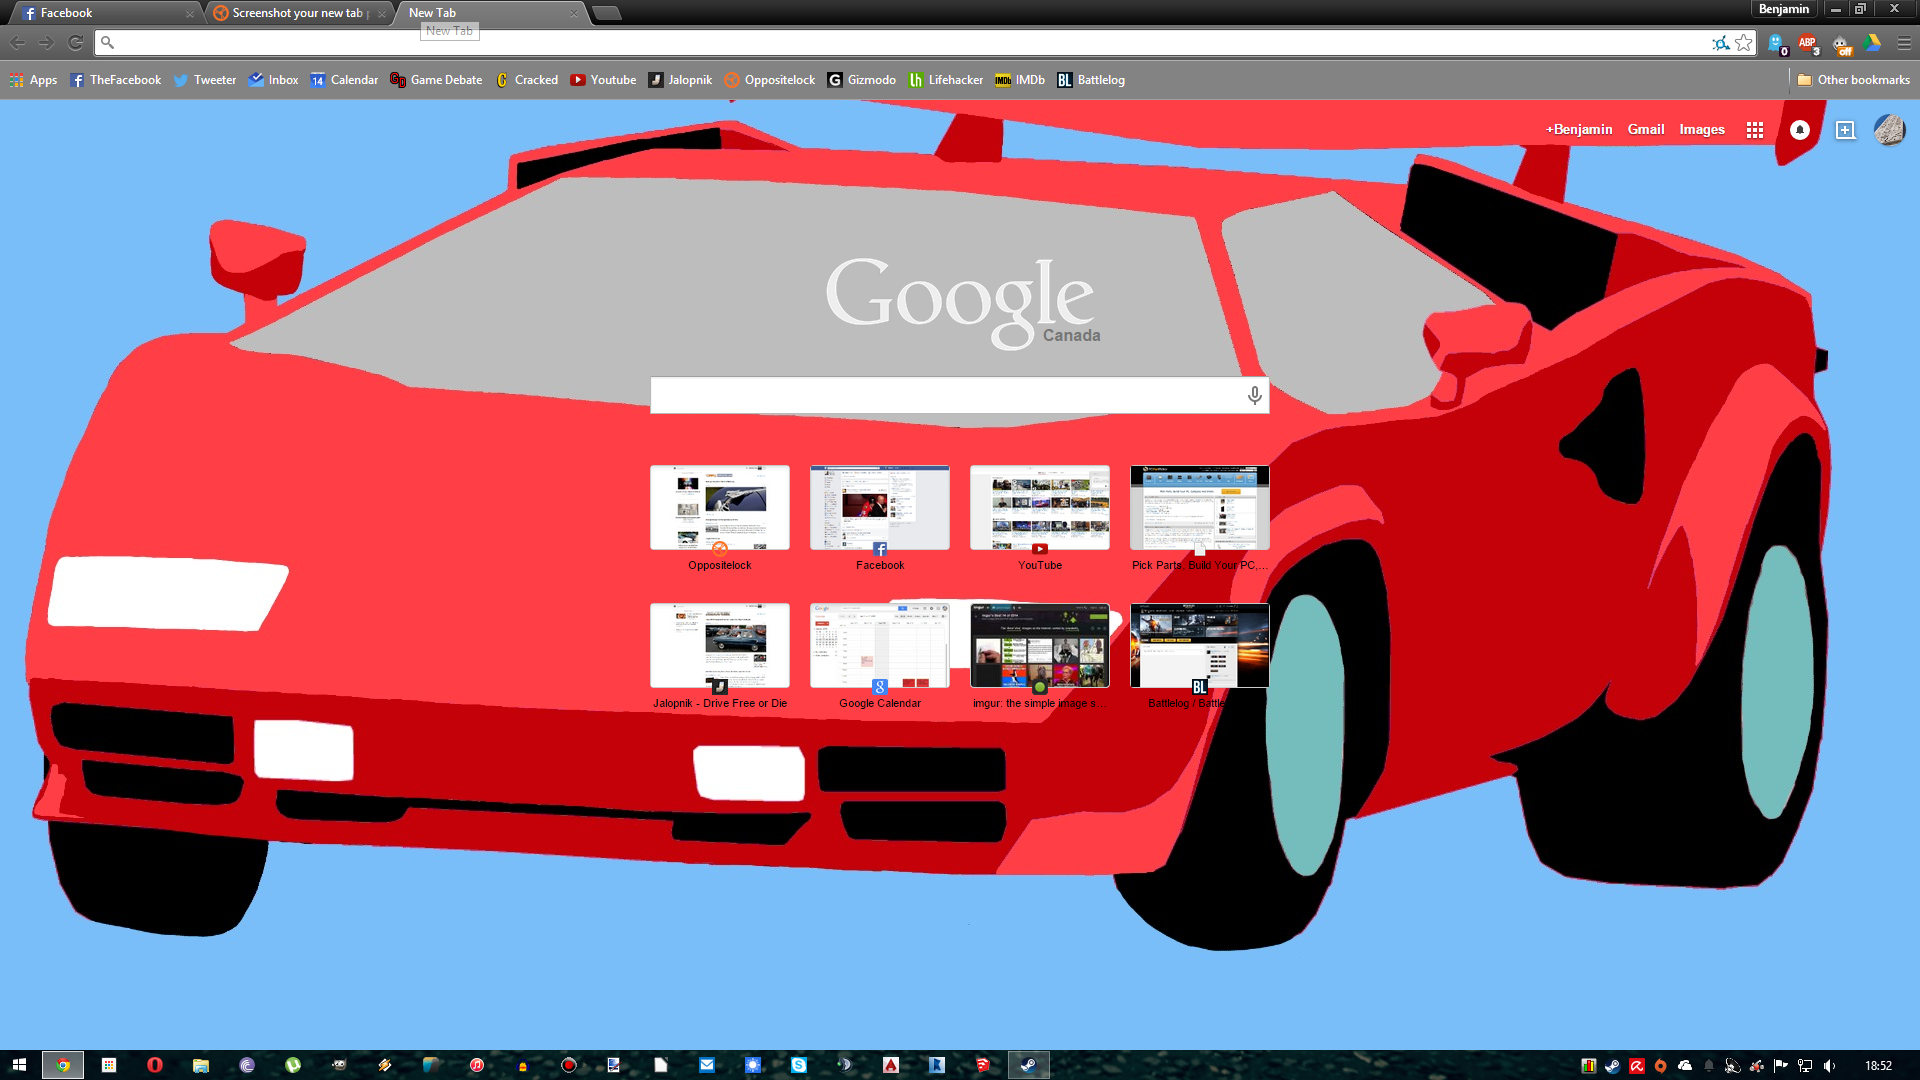Click the browser forward arrow

coord(46,43)
